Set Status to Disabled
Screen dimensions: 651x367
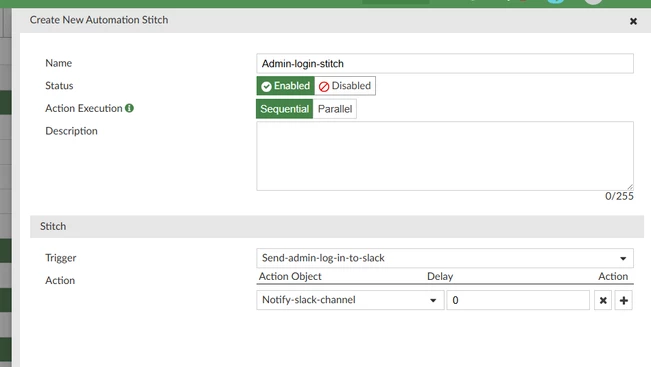pyautogui.click(x=345, y=86)
